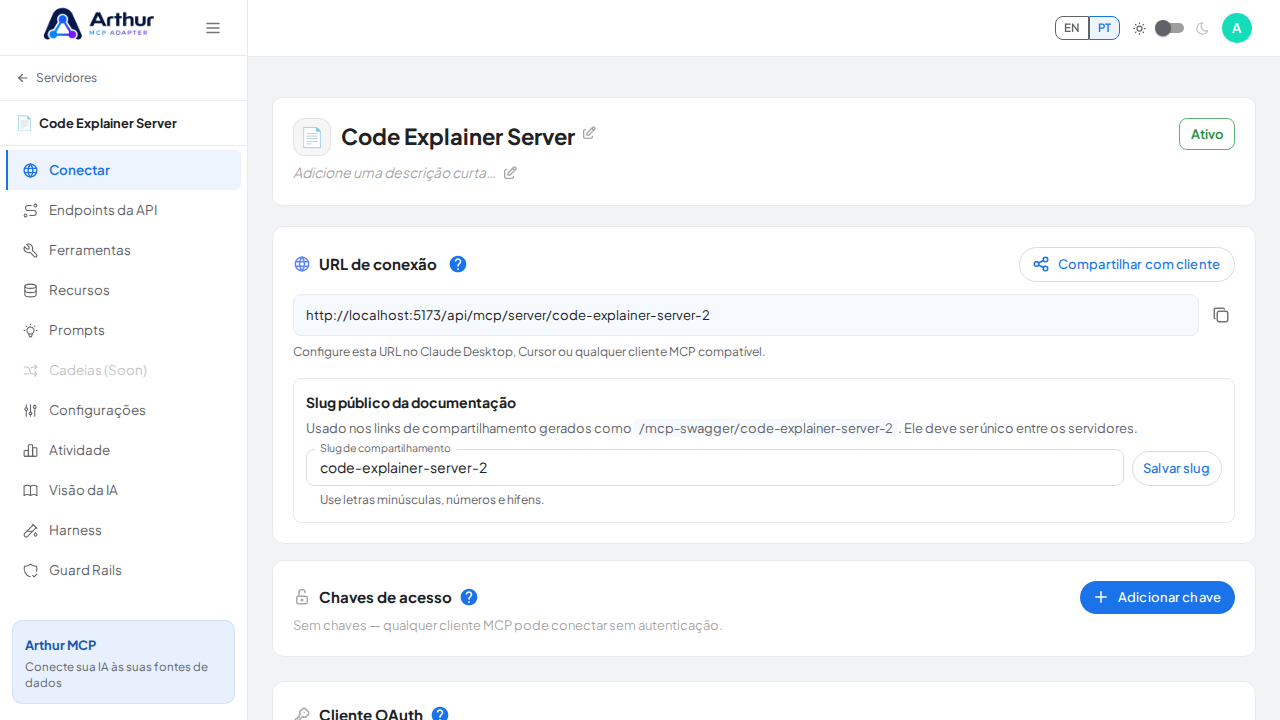Screen dimensions: 1280x720
Task: Switch language to PT
Action: pyautogui.click(x=1104, y=28)
